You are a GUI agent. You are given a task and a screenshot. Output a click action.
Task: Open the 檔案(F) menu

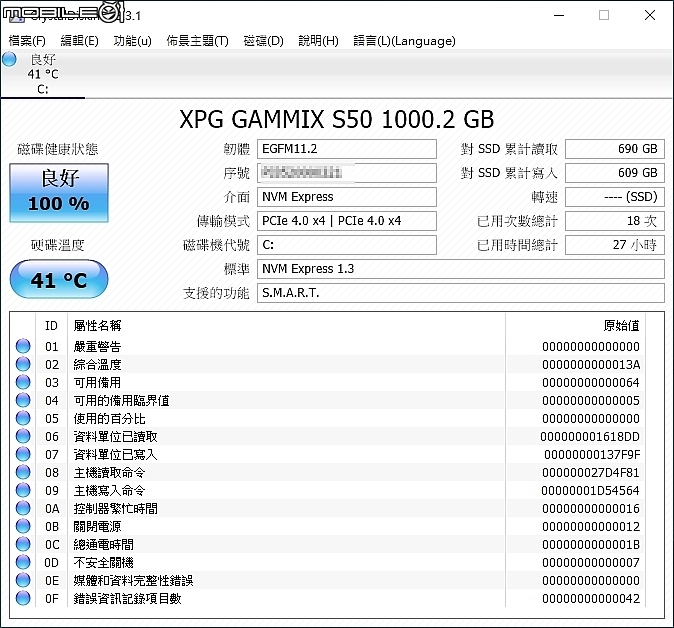27,41
